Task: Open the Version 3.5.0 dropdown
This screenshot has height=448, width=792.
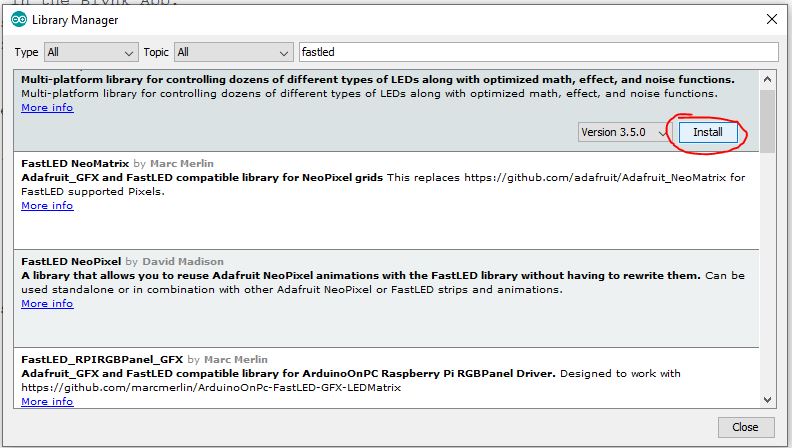Action: click(624, 132)
